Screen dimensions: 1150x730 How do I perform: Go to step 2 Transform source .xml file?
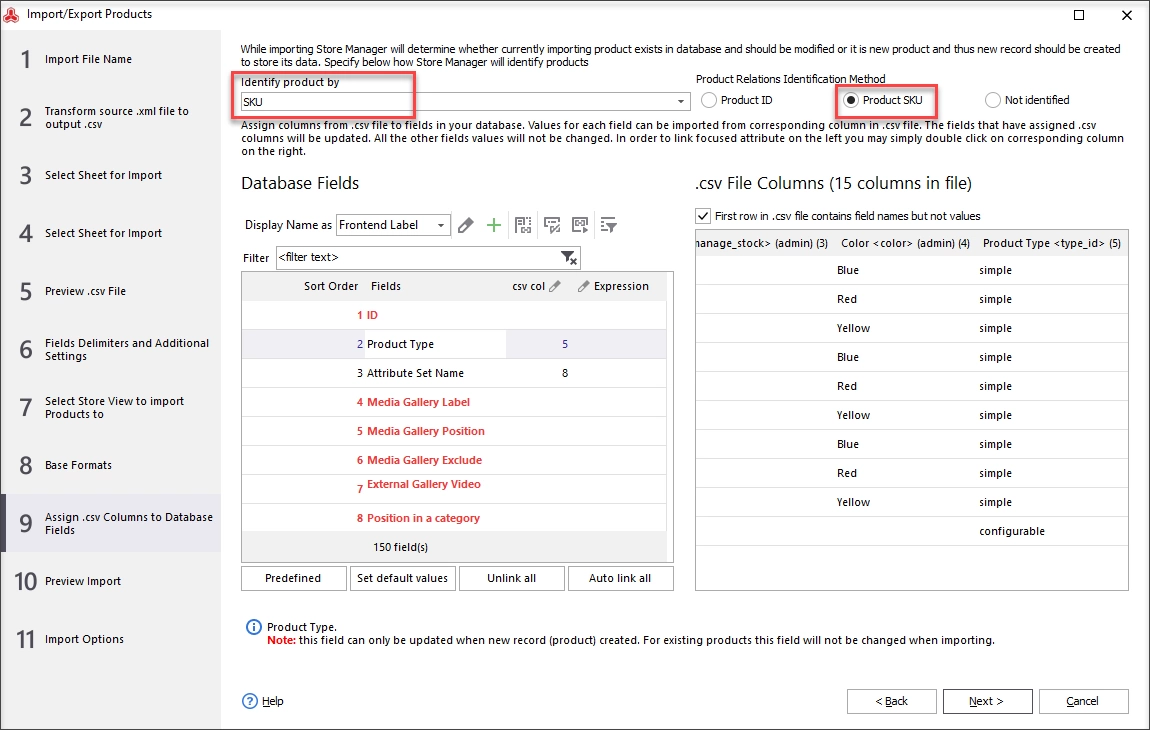[x=111, y=117]
